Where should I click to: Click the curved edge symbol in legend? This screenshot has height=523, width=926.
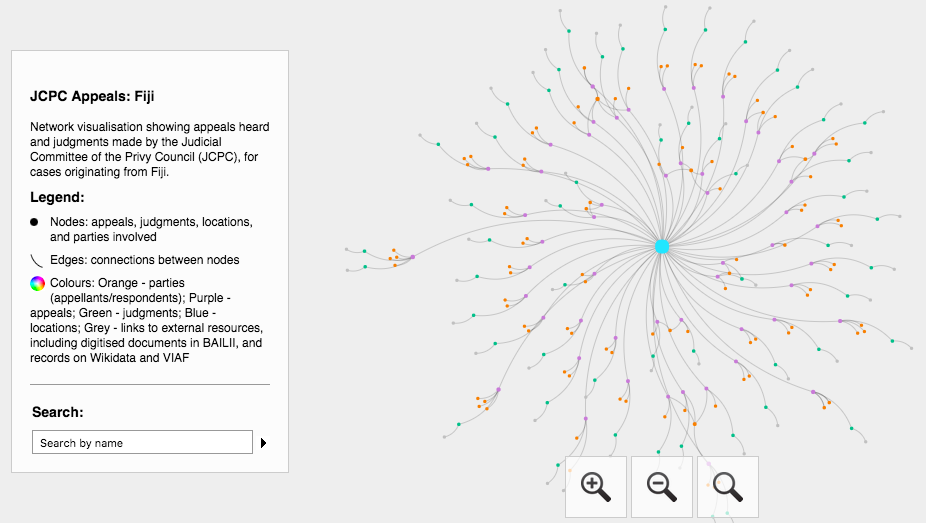36,259
